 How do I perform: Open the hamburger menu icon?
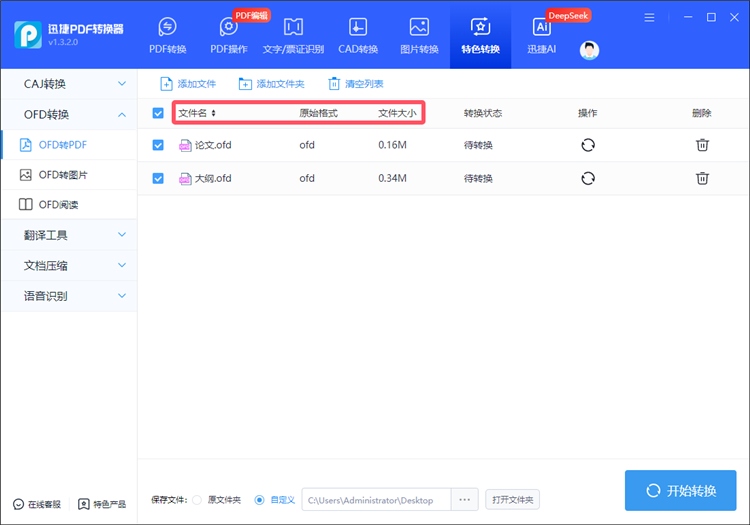(x=649, y=18)
